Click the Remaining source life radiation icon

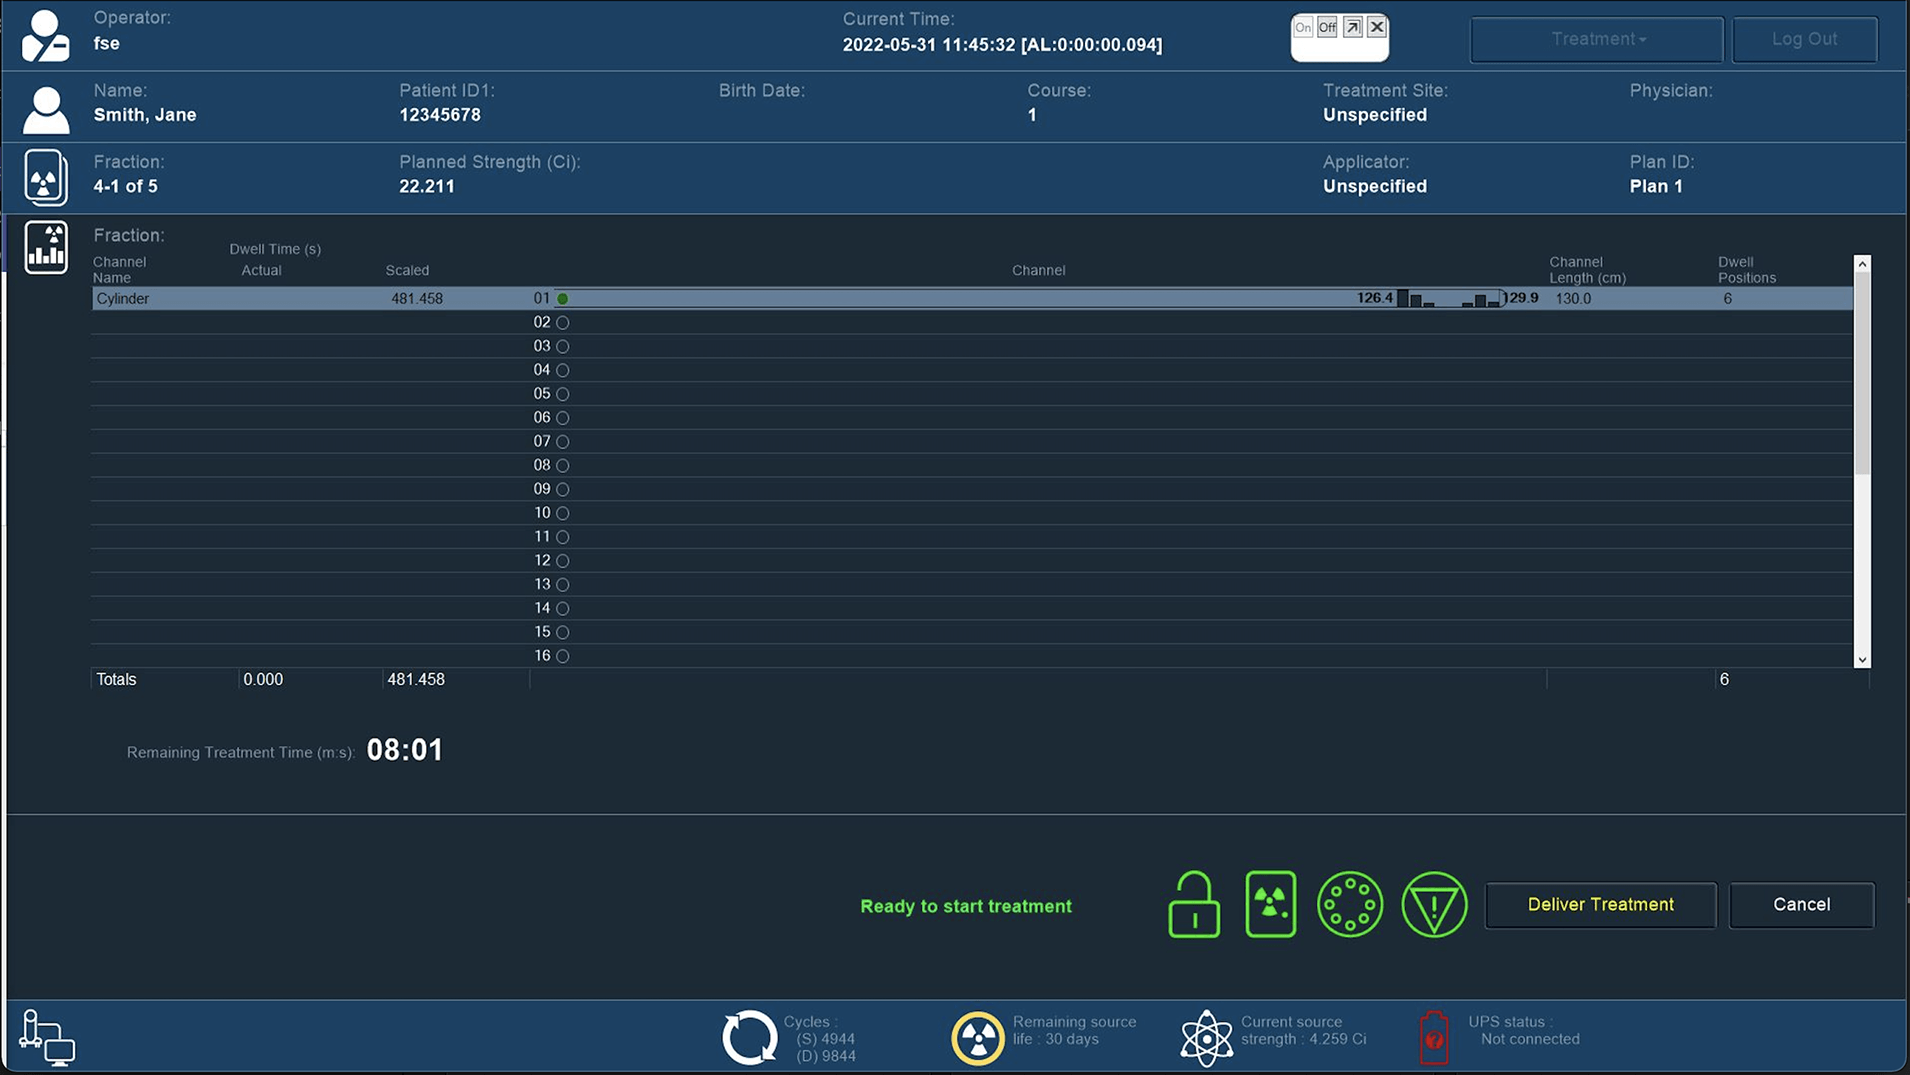tap(977, 1038)
